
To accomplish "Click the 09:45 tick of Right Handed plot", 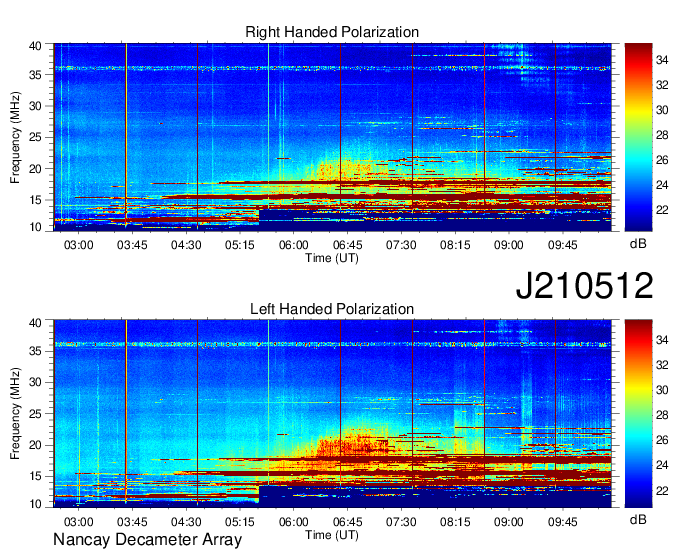I will pos(562,245).
